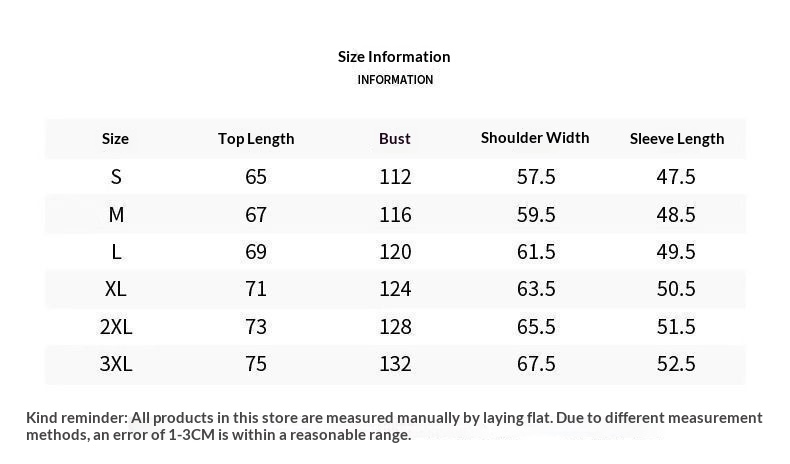
Task: Click the Sleeve Length column header
Action: [676, 139]
